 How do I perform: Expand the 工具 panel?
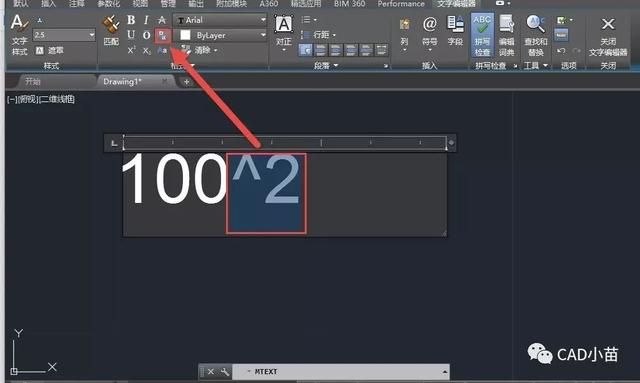click(536, 66)
